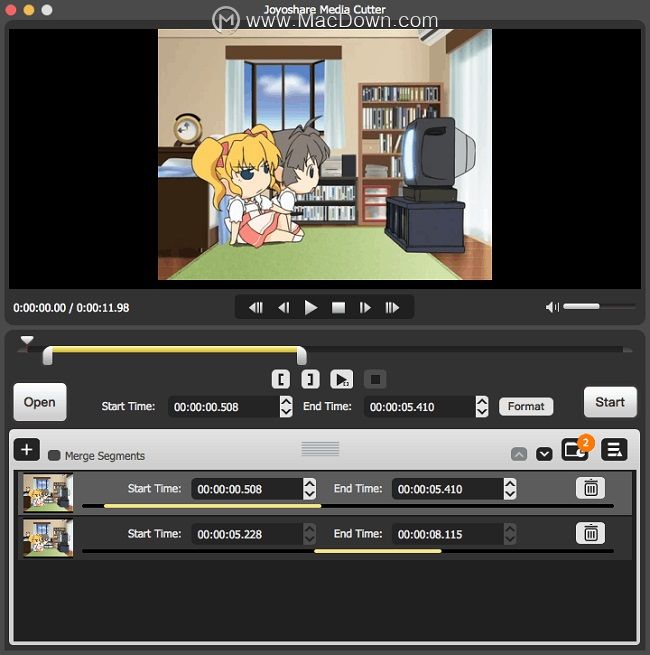Increase main End Time stepper
Viewport: 650px width, 655px height.
tap(482, 402)
